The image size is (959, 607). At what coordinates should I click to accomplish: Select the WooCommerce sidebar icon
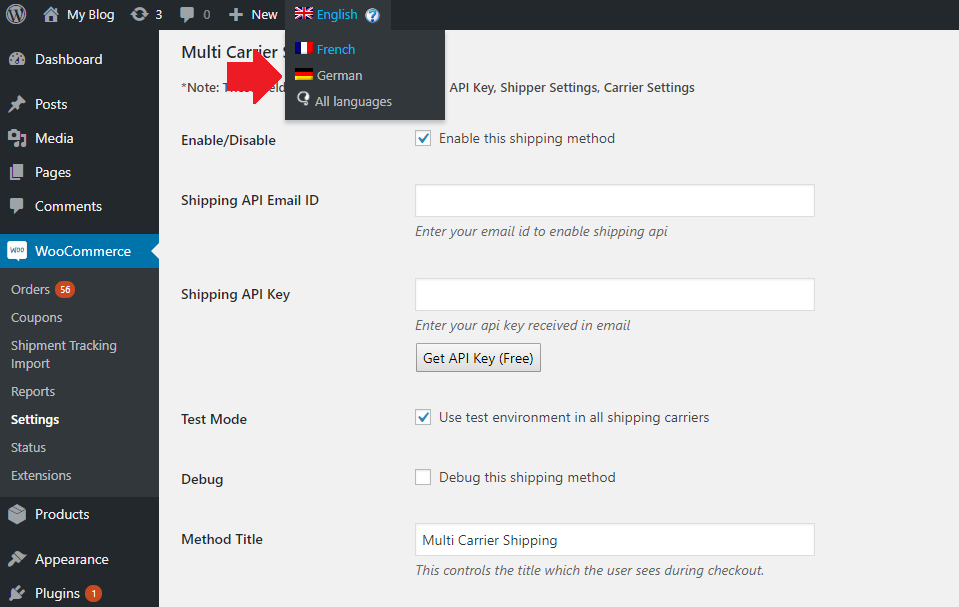pos(18,250)
